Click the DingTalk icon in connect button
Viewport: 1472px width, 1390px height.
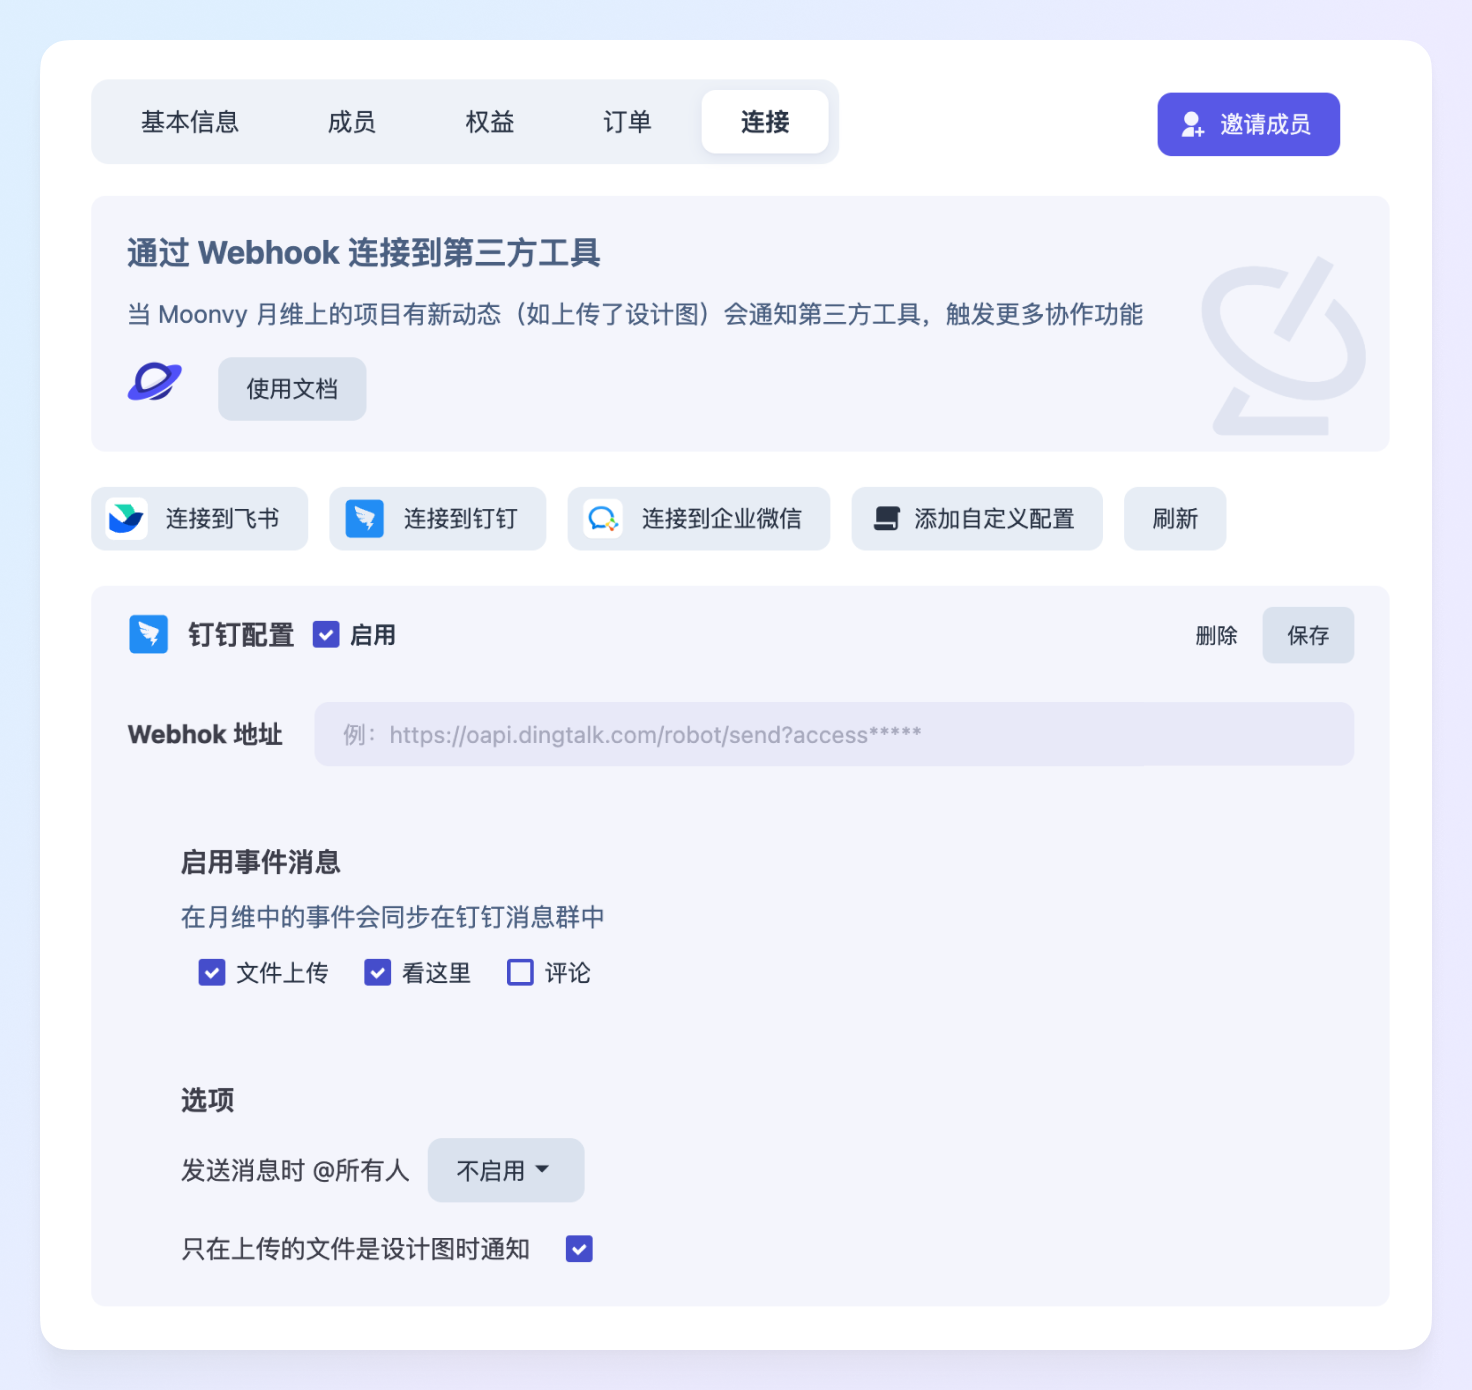click(x=364, y=518)
